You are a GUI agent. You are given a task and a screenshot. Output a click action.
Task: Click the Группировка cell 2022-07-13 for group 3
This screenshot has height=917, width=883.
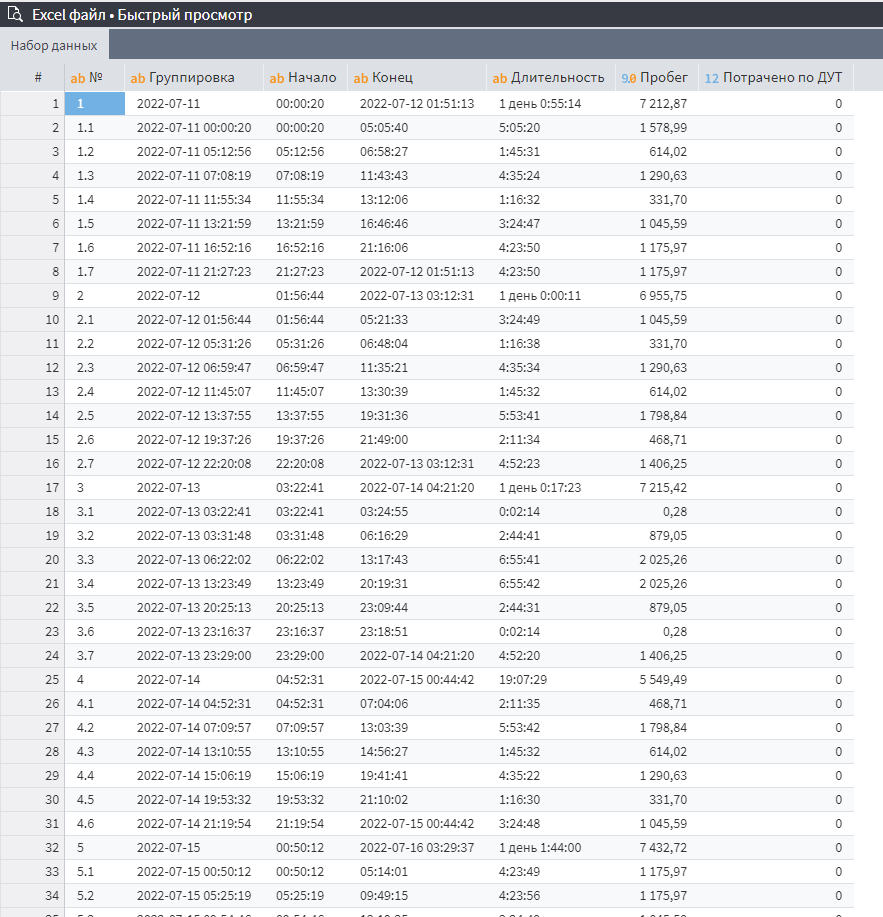tap(168, 487)
